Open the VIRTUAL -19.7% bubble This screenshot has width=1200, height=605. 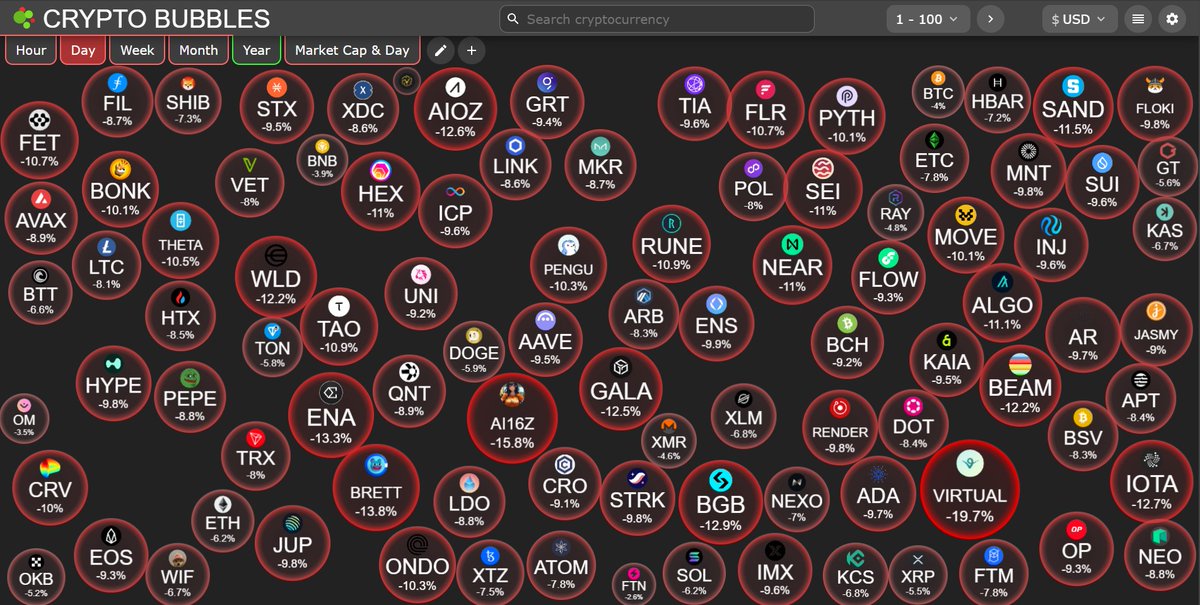(x=969, y=487)
